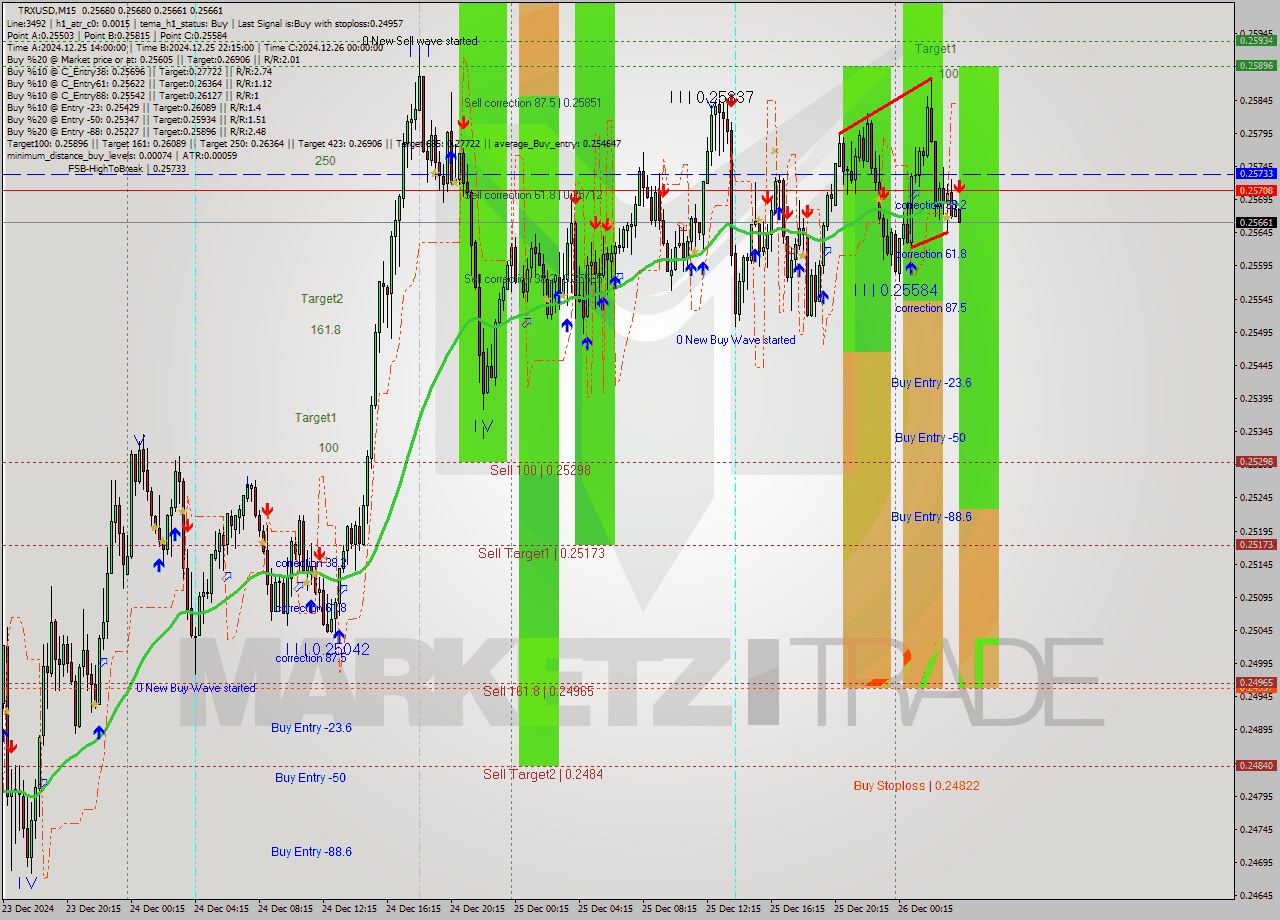This screenshot has height=920, width=1280.
Task: Click 'Buy Entry -23.6' under the 0.25042 wave
Action: pos(311,728)
